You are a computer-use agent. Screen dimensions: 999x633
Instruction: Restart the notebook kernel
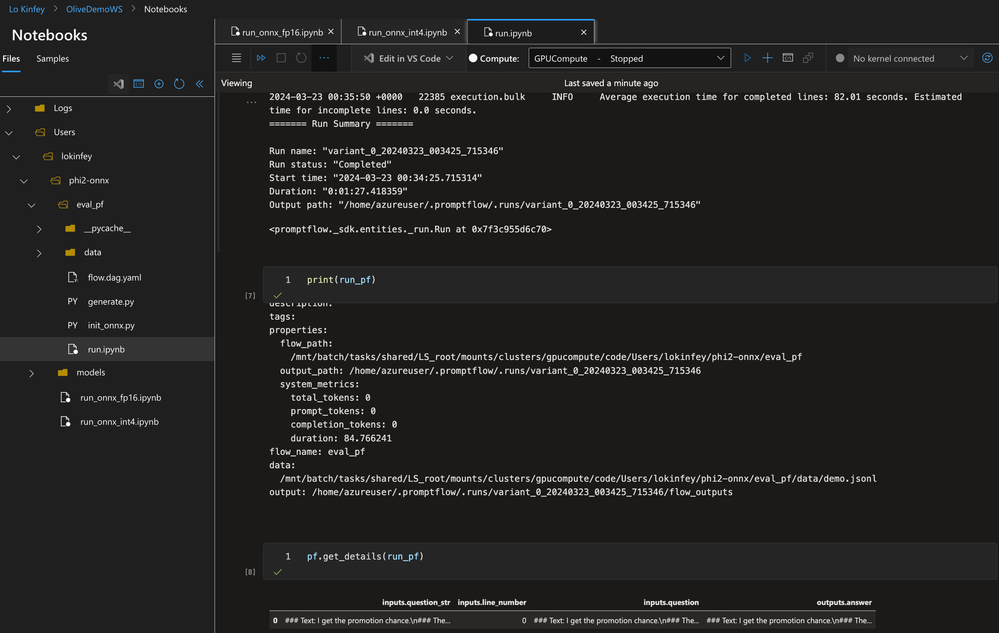[x=301, y=58]
